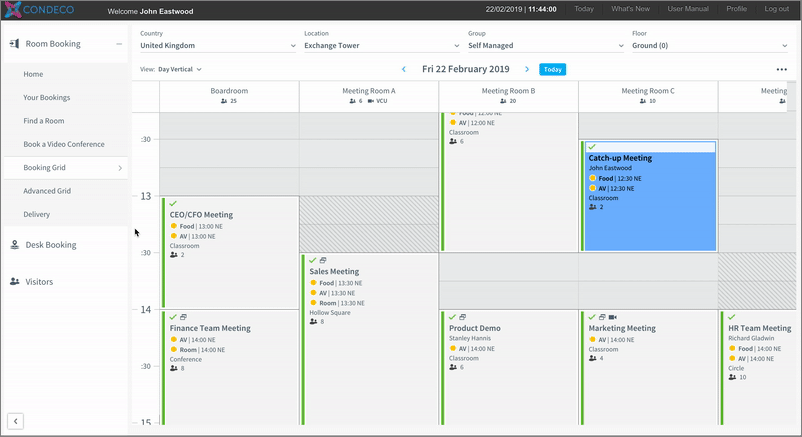
Task: Click Boardroom capacity people icon
Action: pyautogui.click(x=224, y=101)
